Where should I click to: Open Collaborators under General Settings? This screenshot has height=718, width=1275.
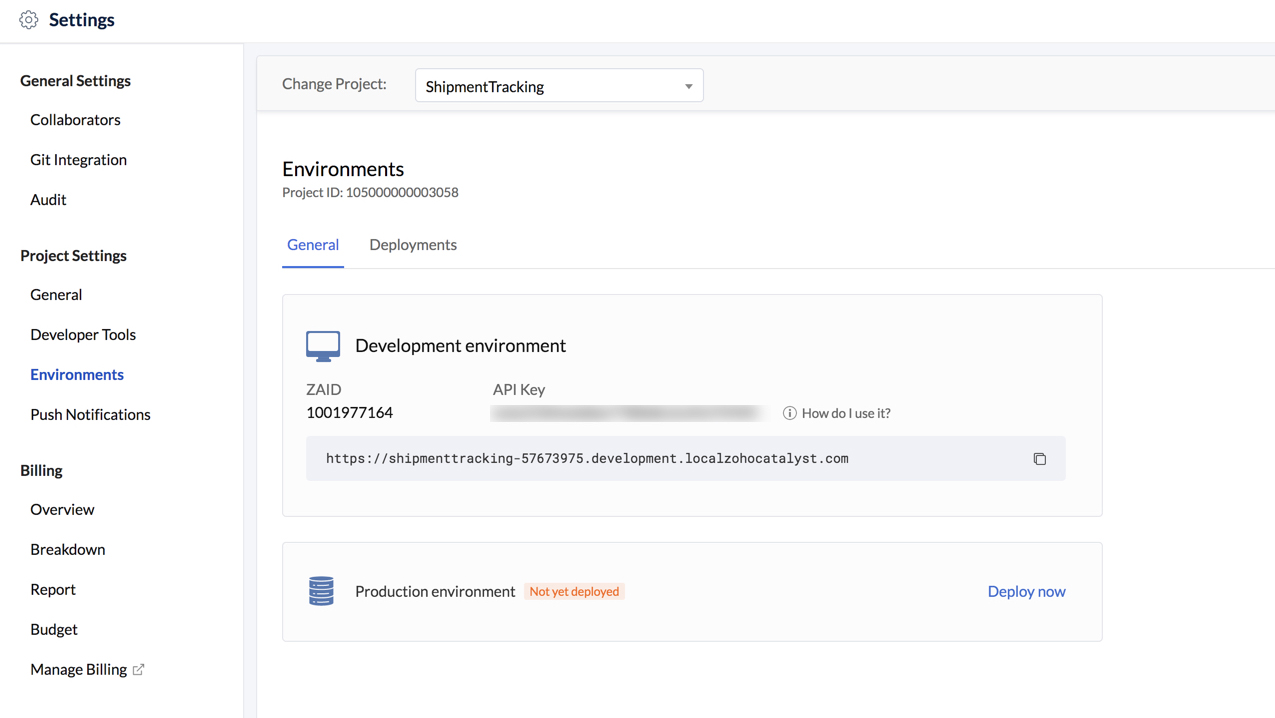(x=75, y=119)
